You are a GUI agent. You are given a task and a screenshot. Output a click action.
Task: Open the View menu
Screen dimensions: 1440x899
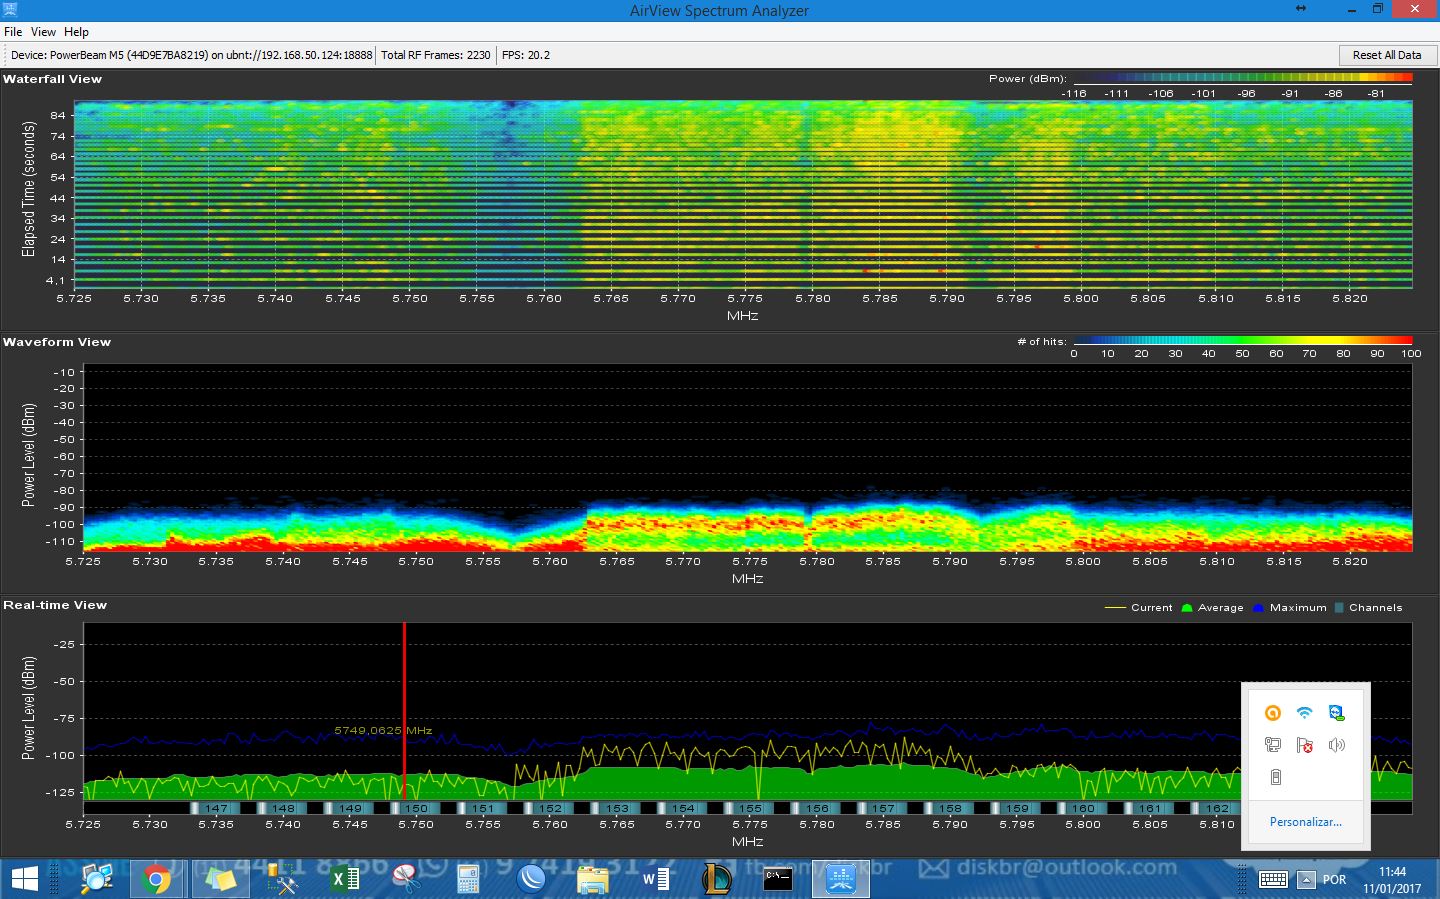pyautogui.click(x=43, y=32)
